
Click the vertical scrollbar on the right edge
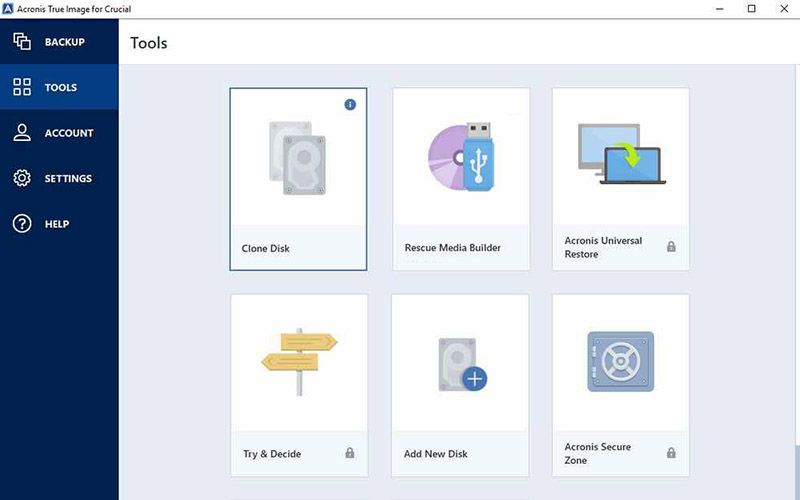(x=796, y=470)
